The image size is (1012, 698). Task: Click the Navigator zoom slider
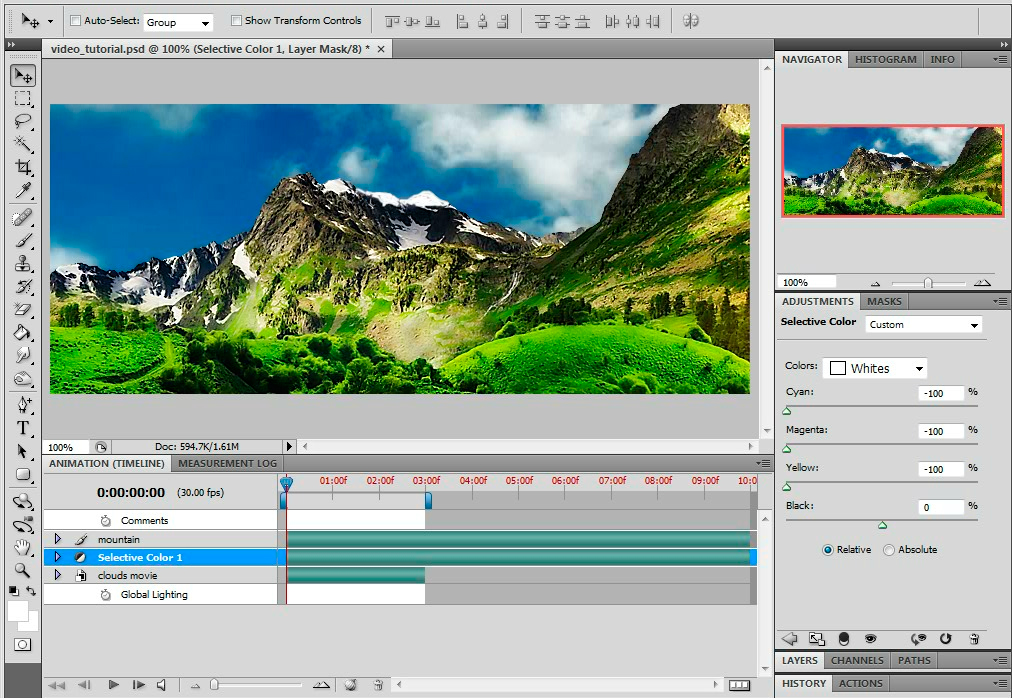(928, 283)
